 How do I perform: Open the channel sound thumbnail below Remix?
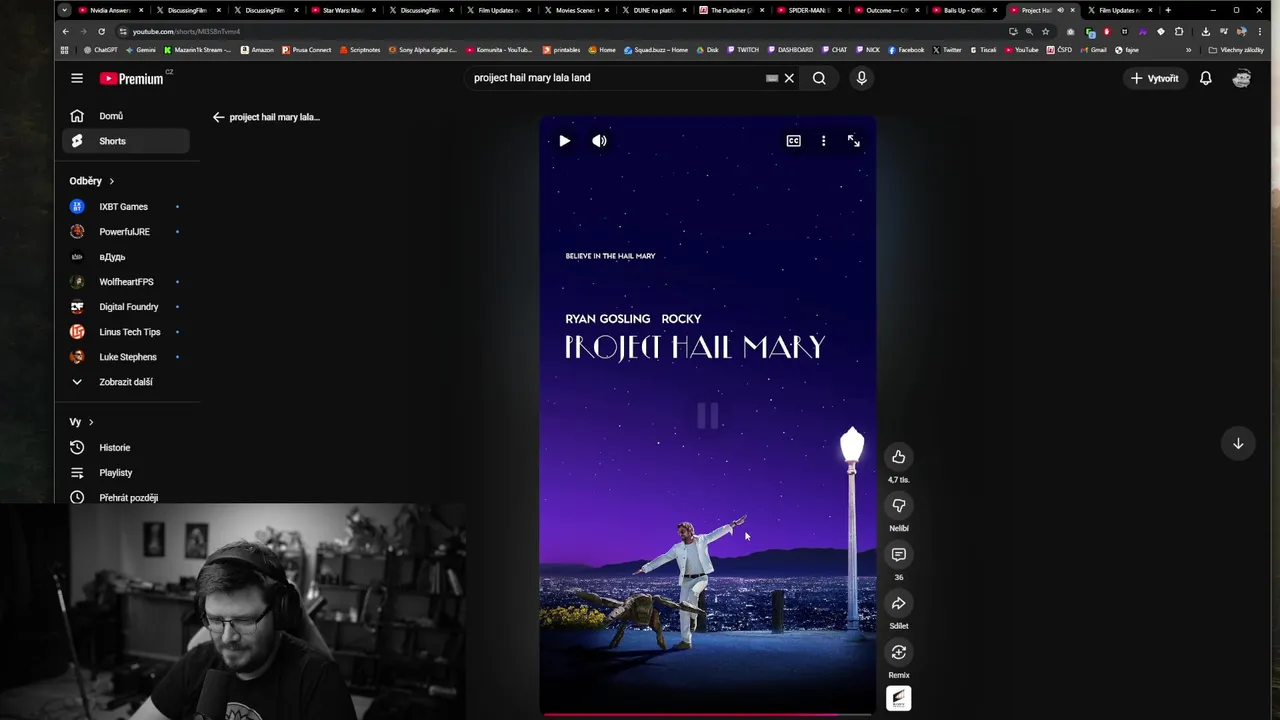coord(898,698)
